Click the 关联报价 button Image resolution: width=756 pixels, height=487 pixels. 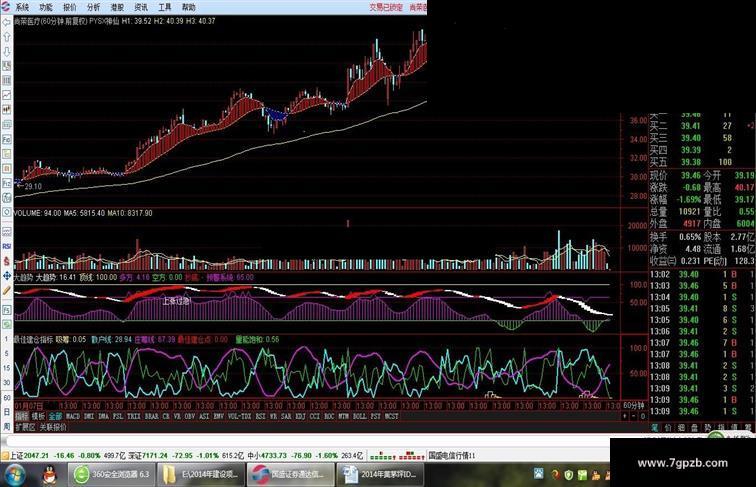click(x=53, y=427)
